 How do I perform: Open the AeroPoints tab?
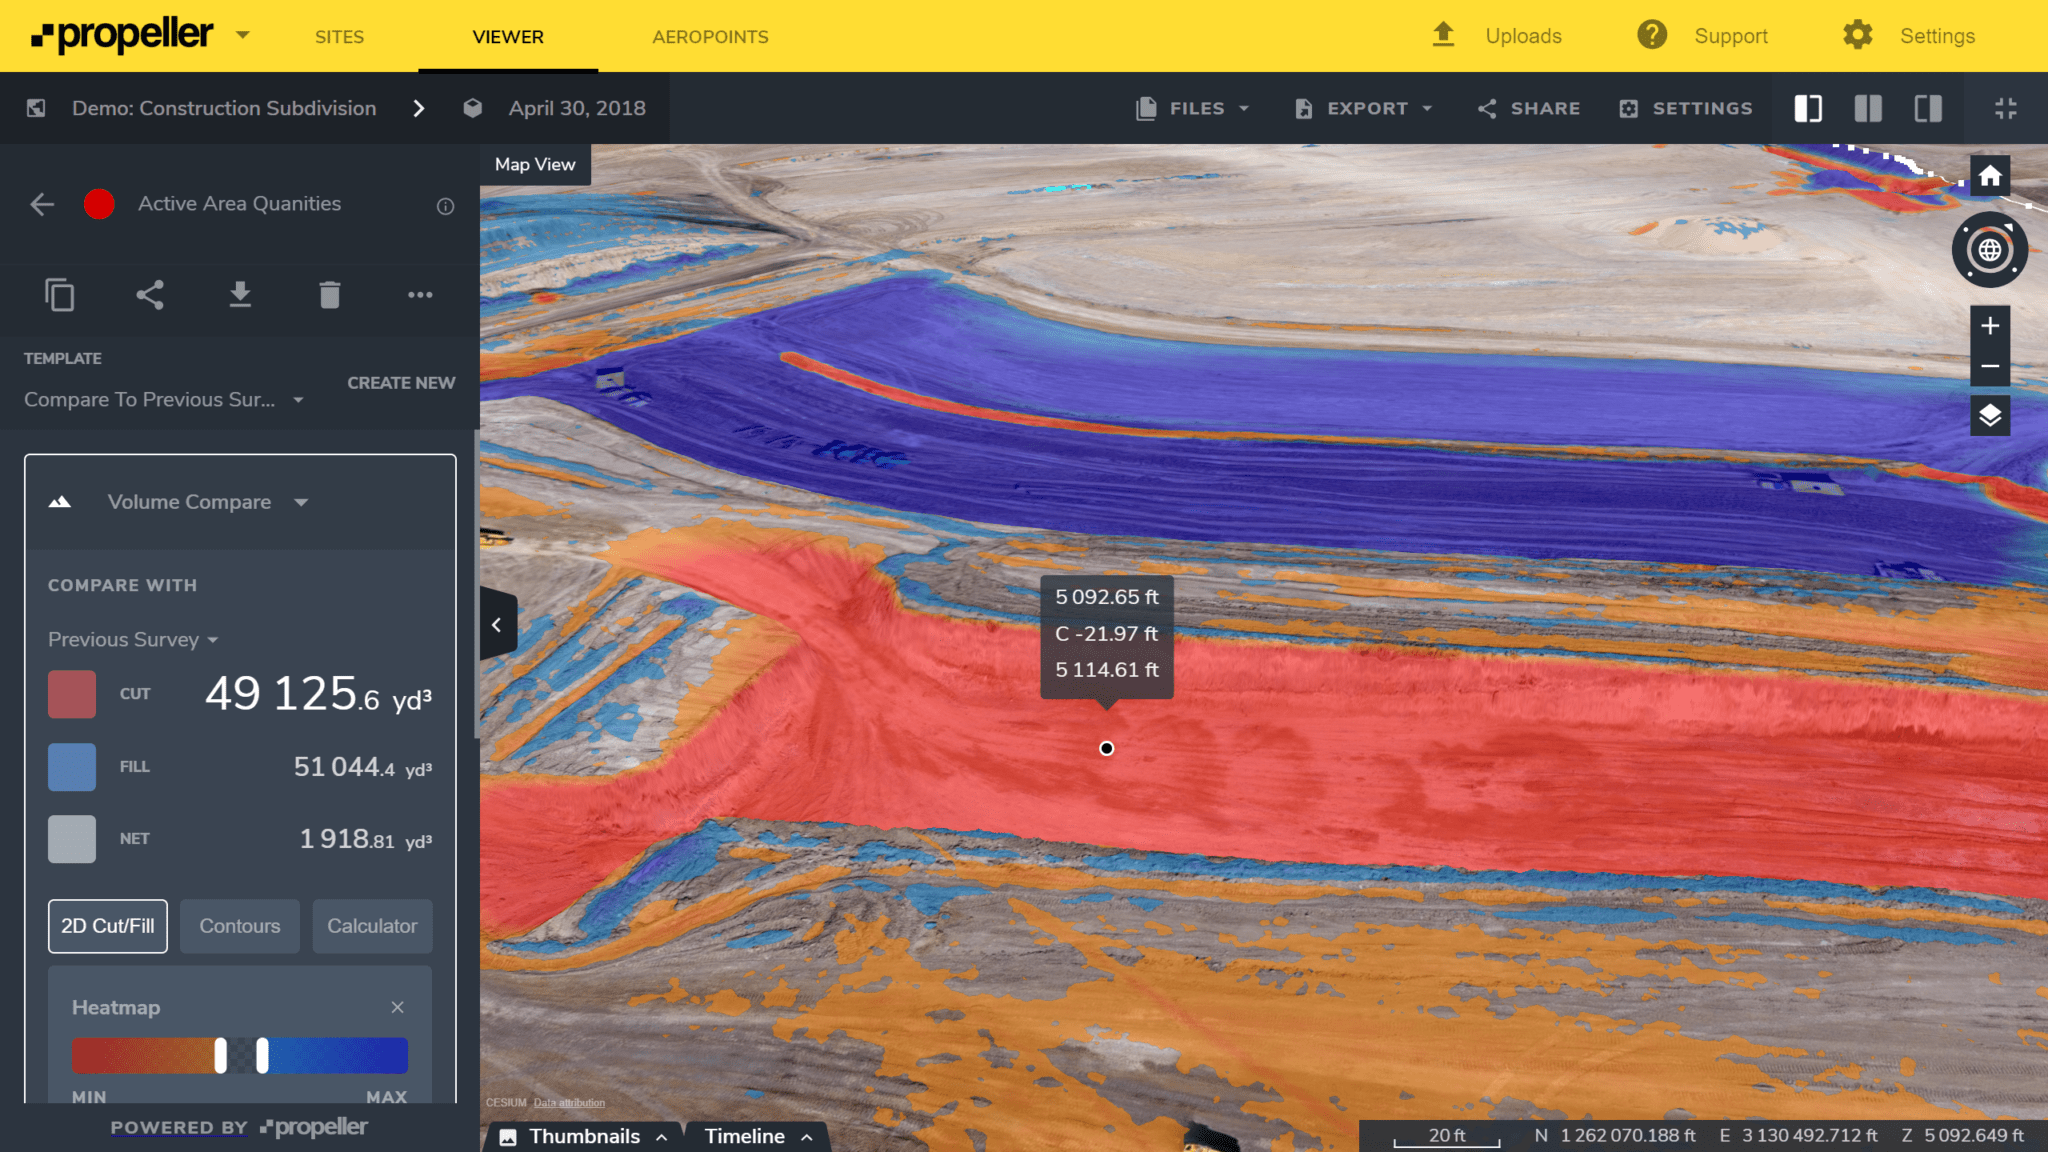click(x=710, y=37)
